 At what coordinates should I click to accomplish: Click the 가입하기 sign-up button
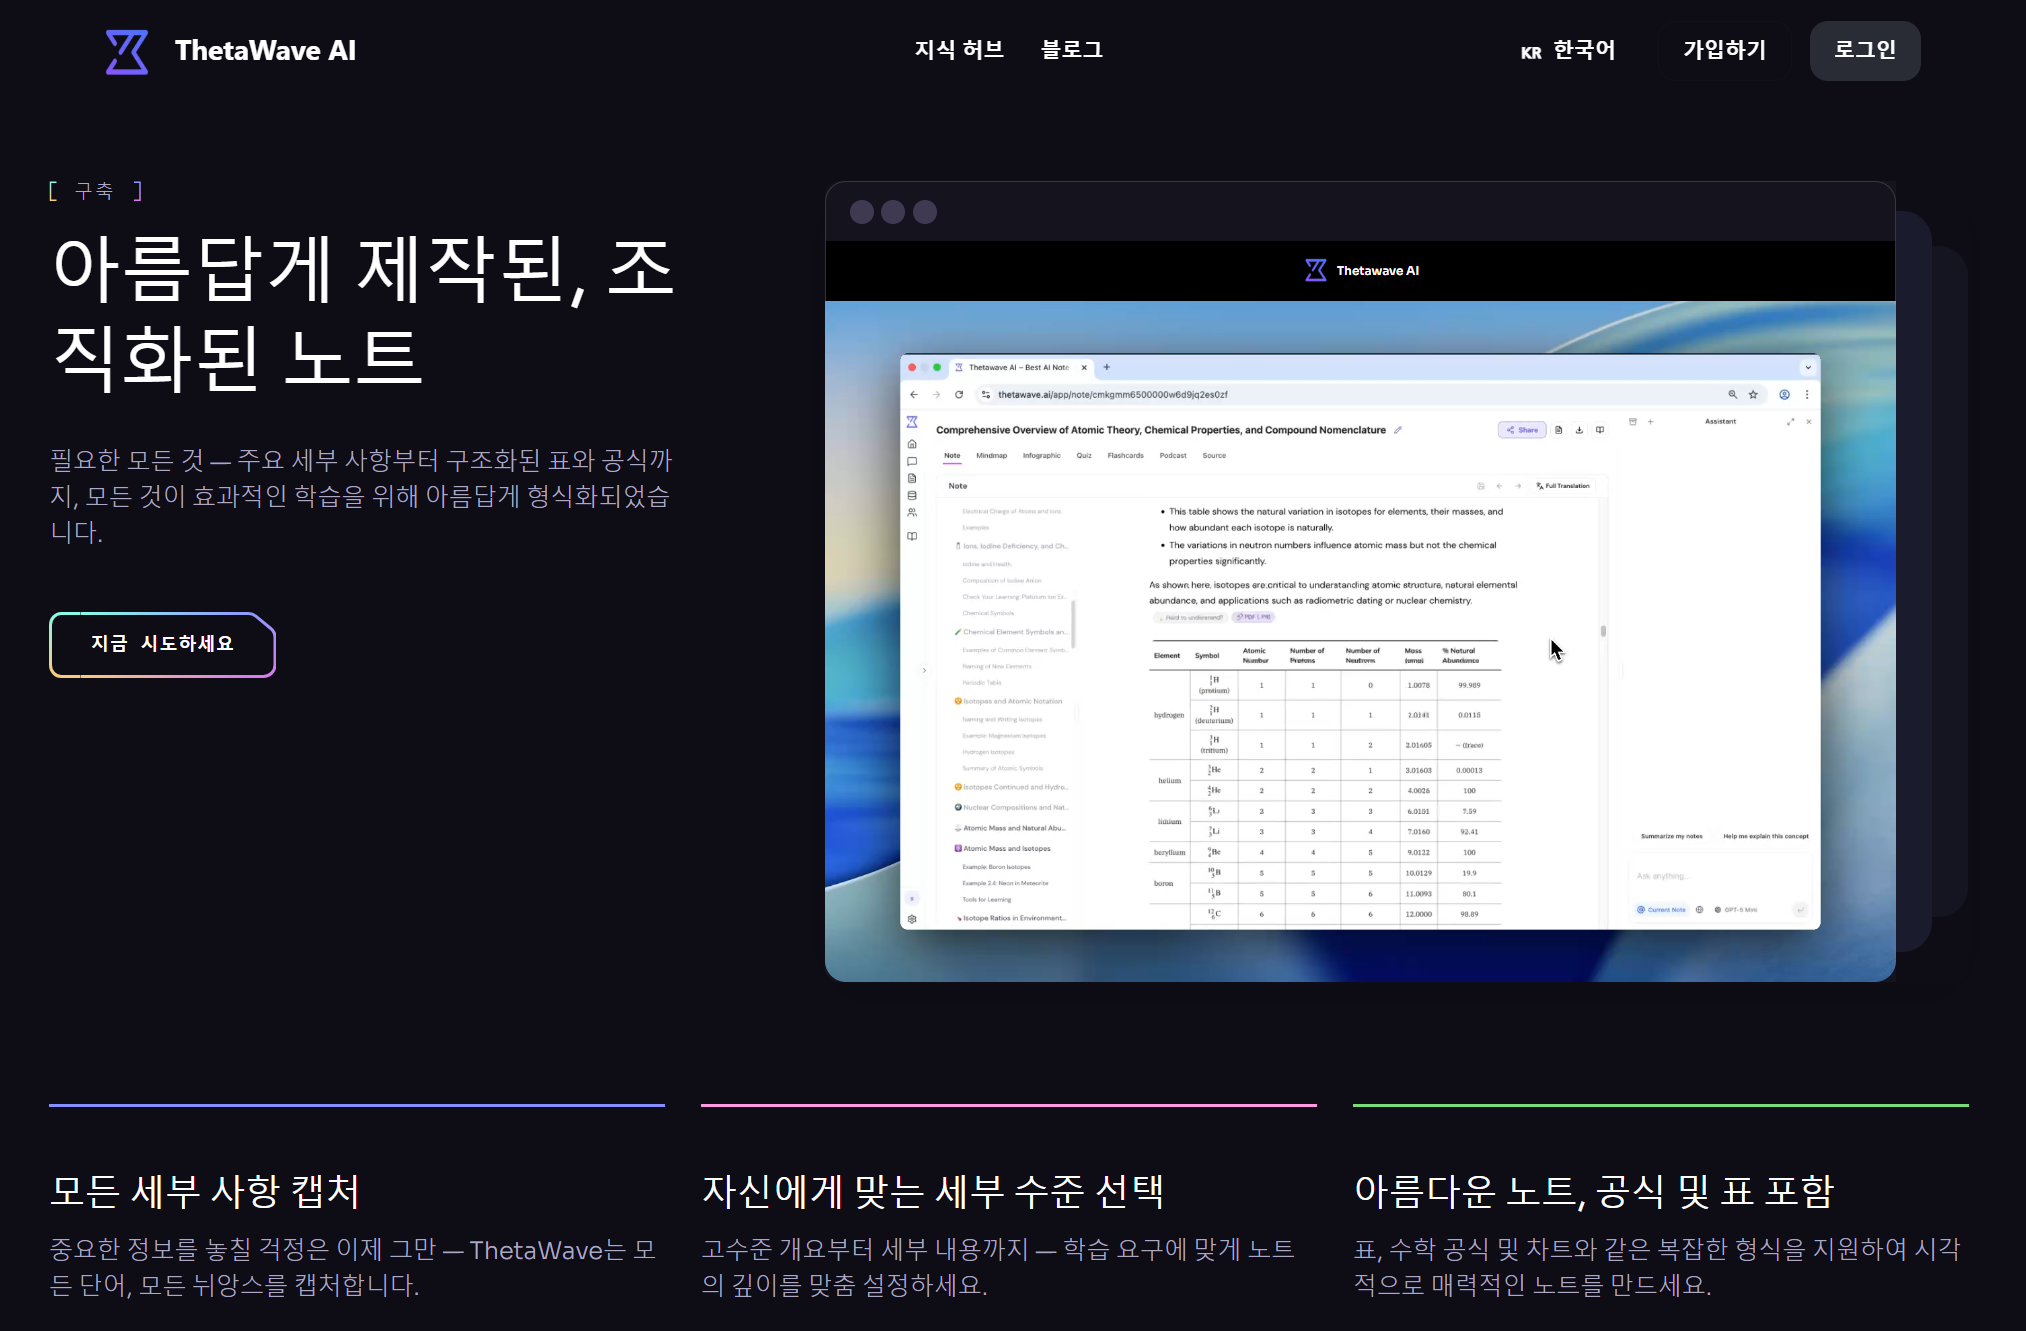(1724, 51)
